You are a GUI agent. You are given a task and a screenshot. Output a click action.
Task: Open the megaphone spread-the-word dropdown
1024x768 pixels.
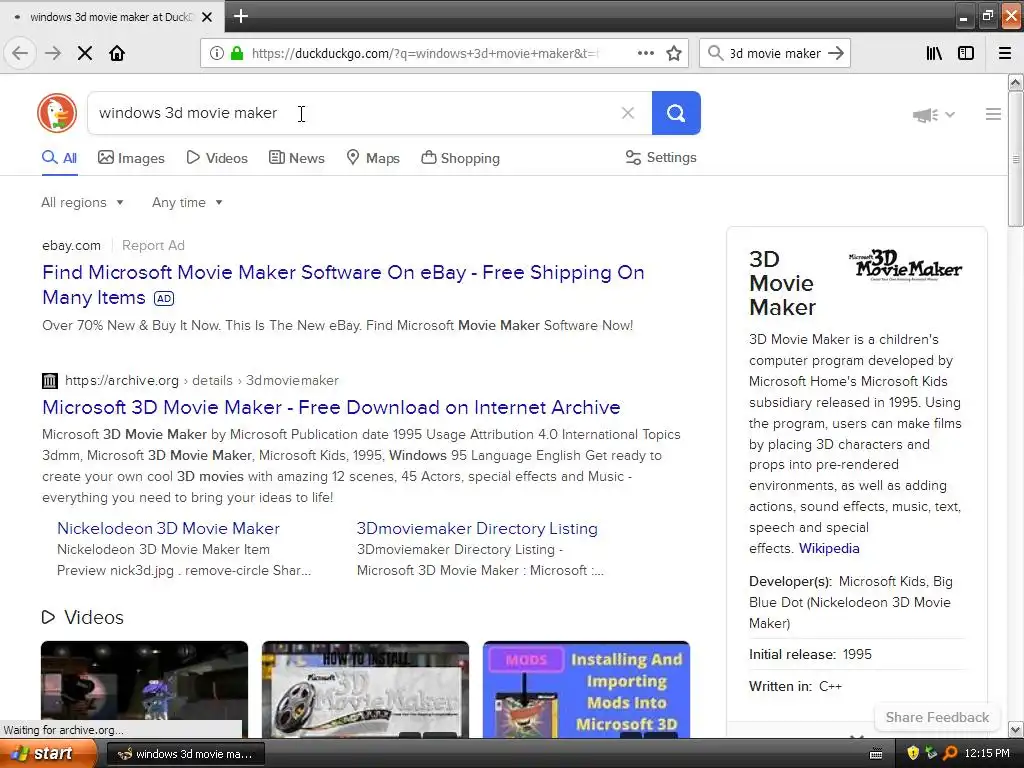934,115
